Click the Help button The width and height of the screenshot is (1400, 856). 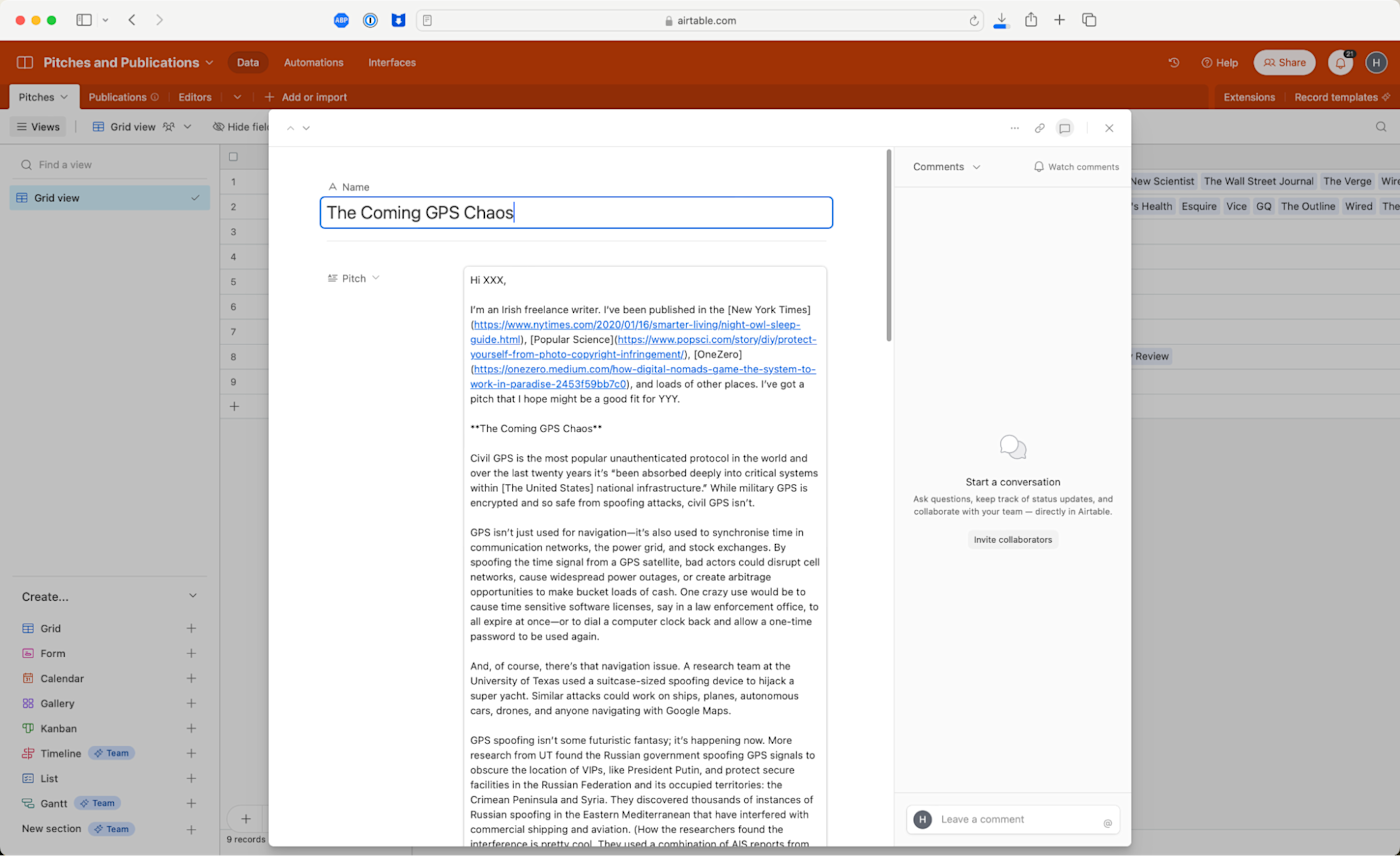coord(1219,62)
